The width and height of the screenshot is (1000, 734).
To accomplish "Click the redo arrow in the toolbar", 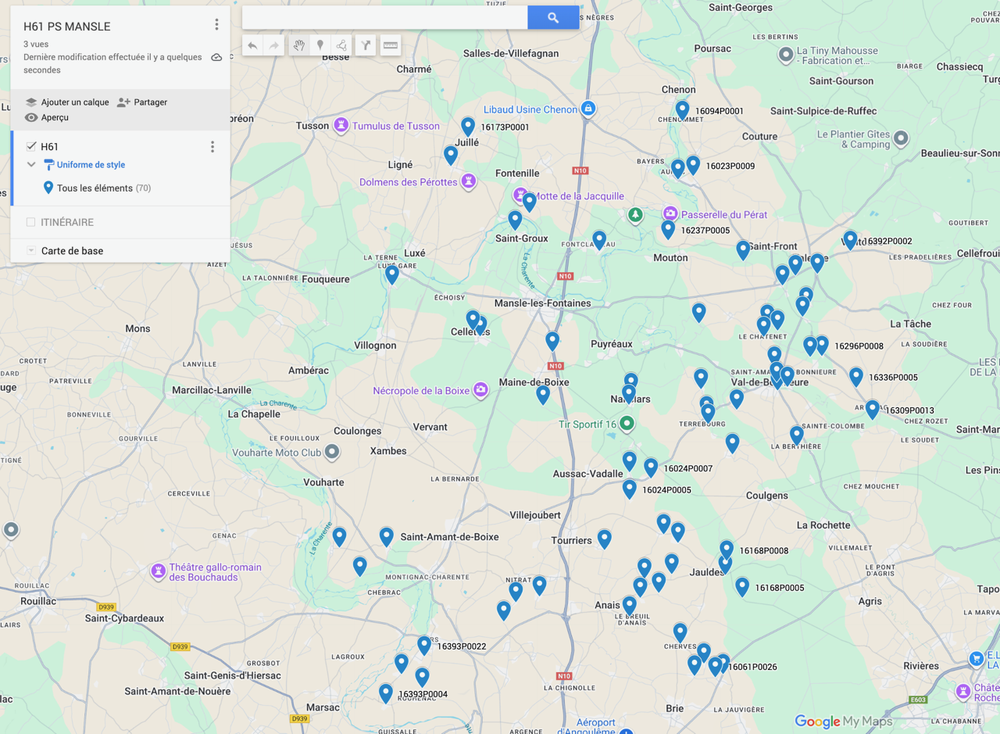I will tap(273, 45).
